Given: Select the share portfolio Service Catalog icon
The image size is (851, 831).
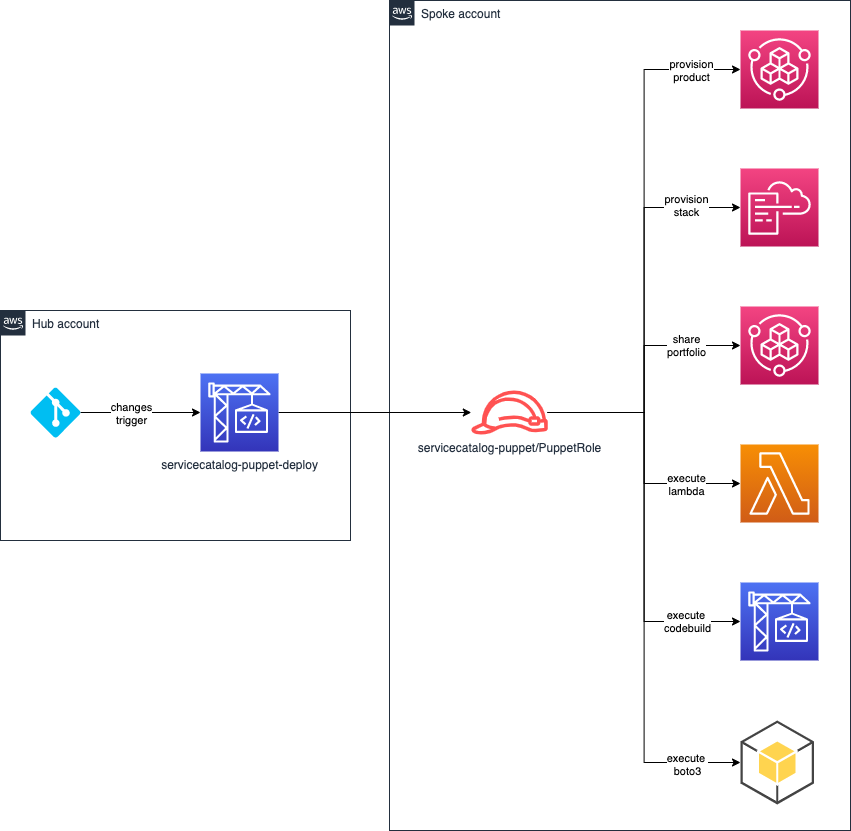Looking at the screenshot, I should click(779, 346).
